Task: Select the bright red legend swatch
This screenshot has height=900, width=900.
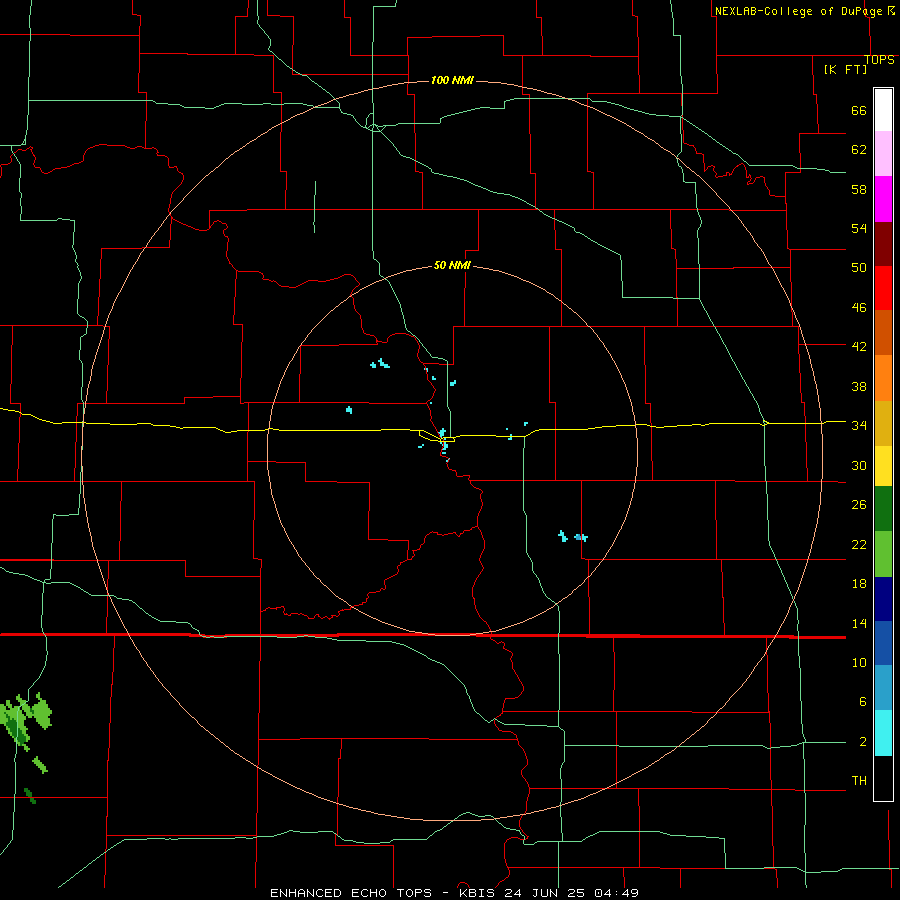Action: 883,288
